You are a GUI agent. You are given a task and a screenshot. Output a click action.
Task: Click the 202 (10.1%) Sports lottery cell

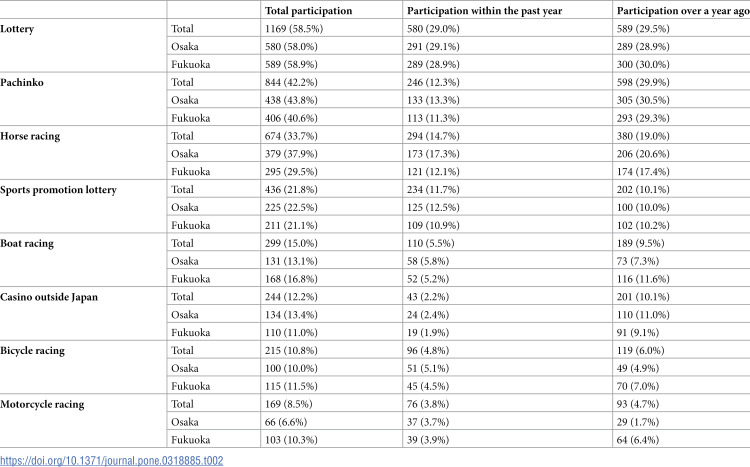pyautogui.click(x=643, y=189)
